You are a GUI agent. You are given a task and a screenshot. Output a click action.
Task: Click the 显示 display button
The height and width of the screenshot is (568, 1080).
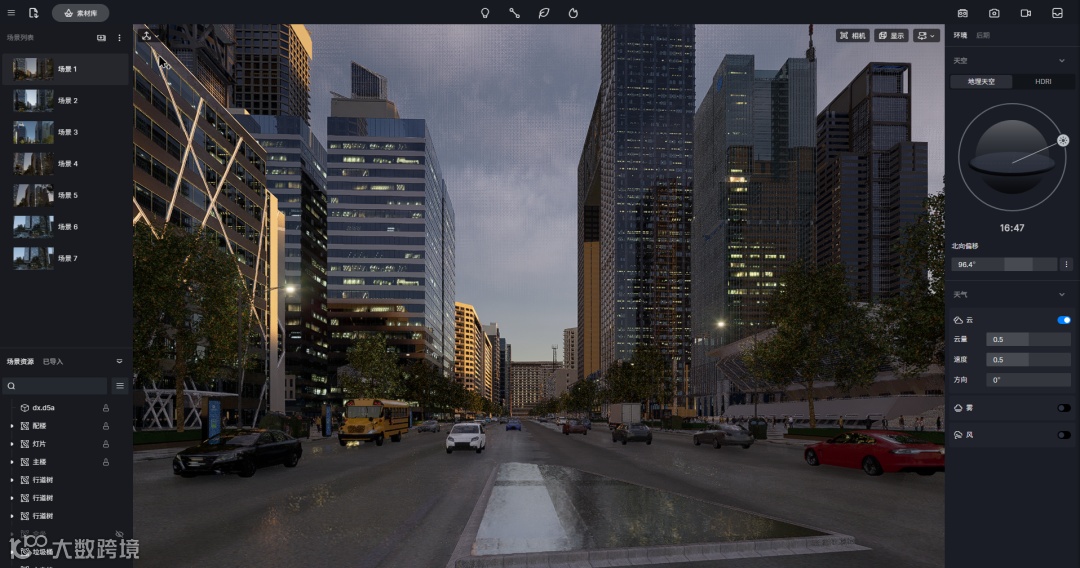pyautogui.click(x=891, y=36)
